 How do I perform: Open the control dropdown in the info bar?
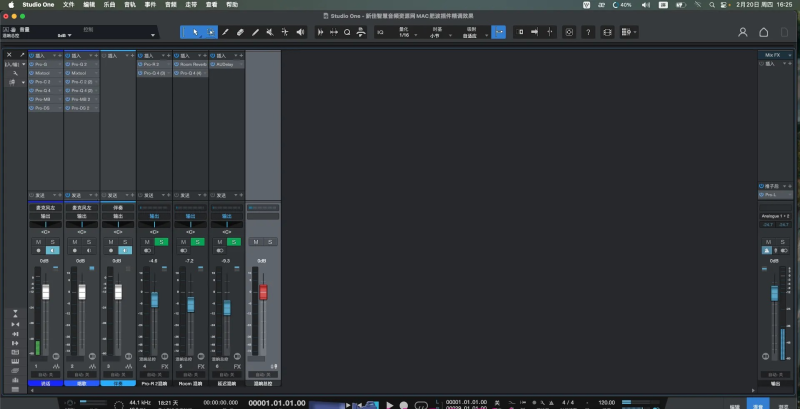(153, 35)
